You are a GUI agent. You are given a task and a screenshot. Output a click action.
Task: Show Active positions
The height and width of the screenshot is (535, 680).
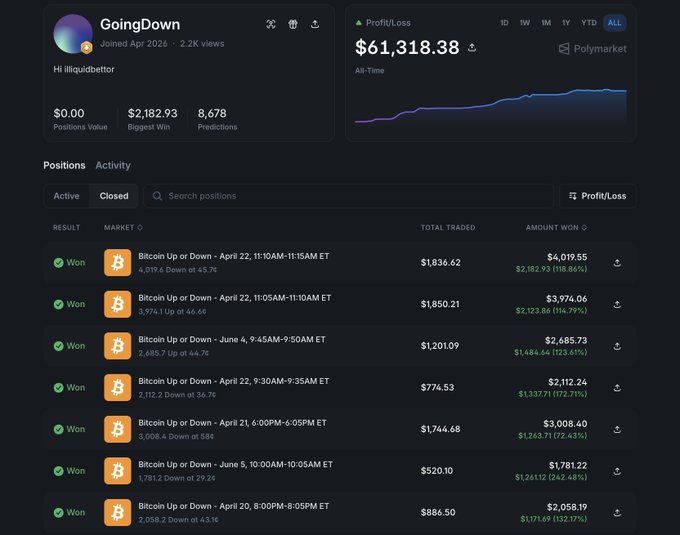66,196
